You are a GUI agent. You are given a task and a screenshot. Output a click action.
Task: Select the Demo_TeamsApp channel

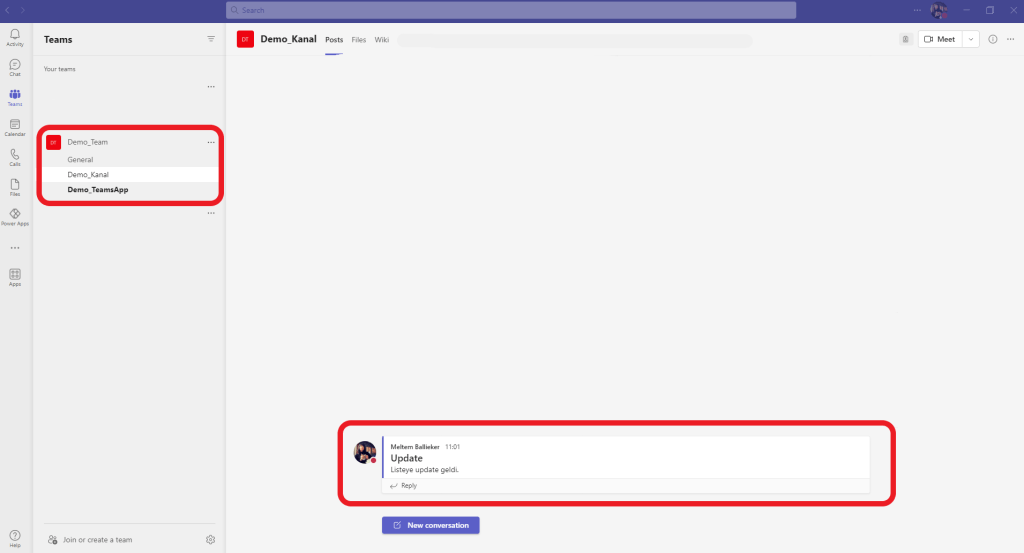98,189
